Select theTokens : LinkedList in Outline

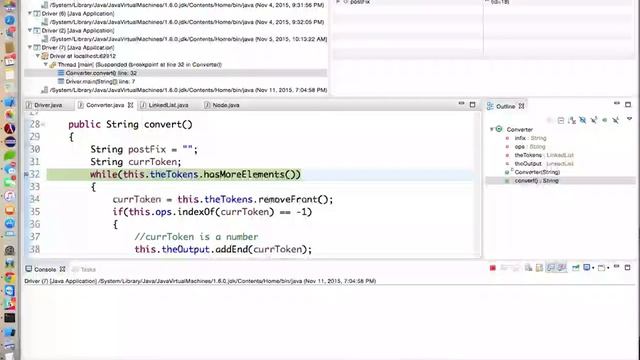tap(544, 155)
